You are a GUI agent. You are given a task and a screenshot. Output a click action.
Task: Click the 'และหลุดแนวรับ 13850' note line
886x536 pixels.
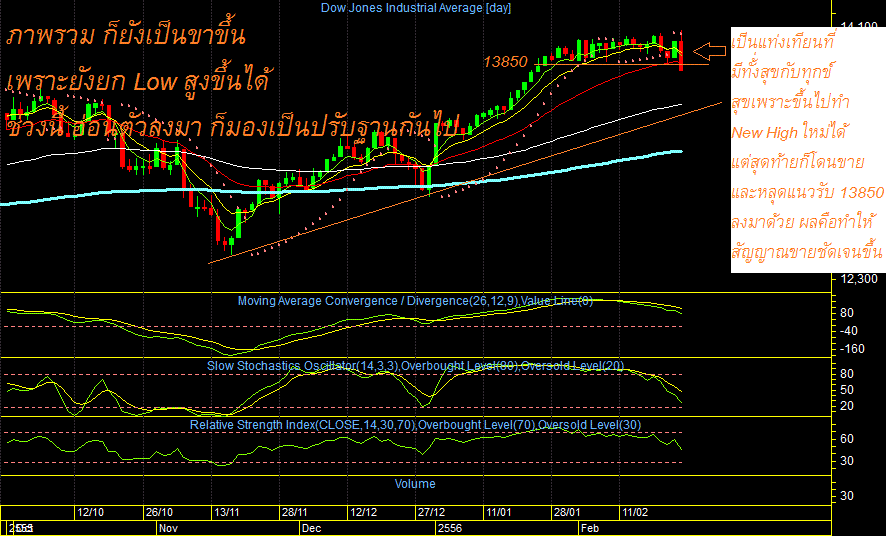tap(807, 193)
